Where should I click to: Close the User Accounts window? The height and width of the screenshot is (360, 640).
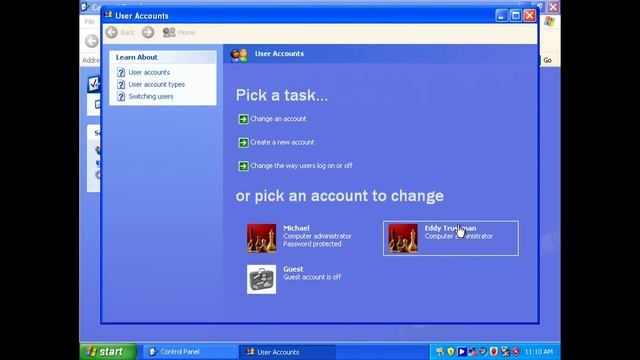(530, 16)
